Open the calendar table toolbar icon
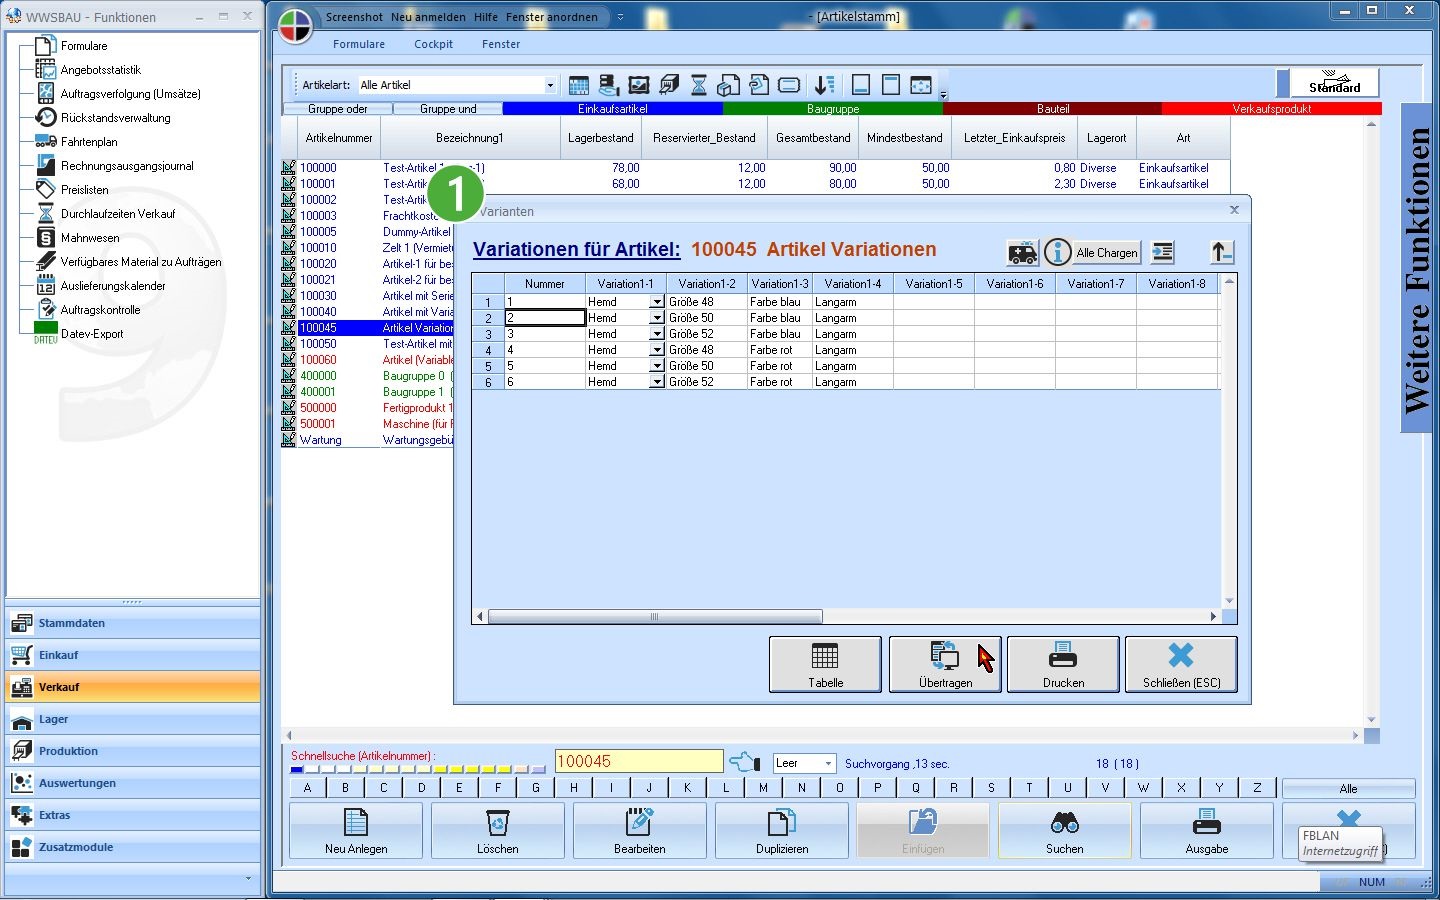This screenshot has height=900, width=1440. click(x=579, y=85)
